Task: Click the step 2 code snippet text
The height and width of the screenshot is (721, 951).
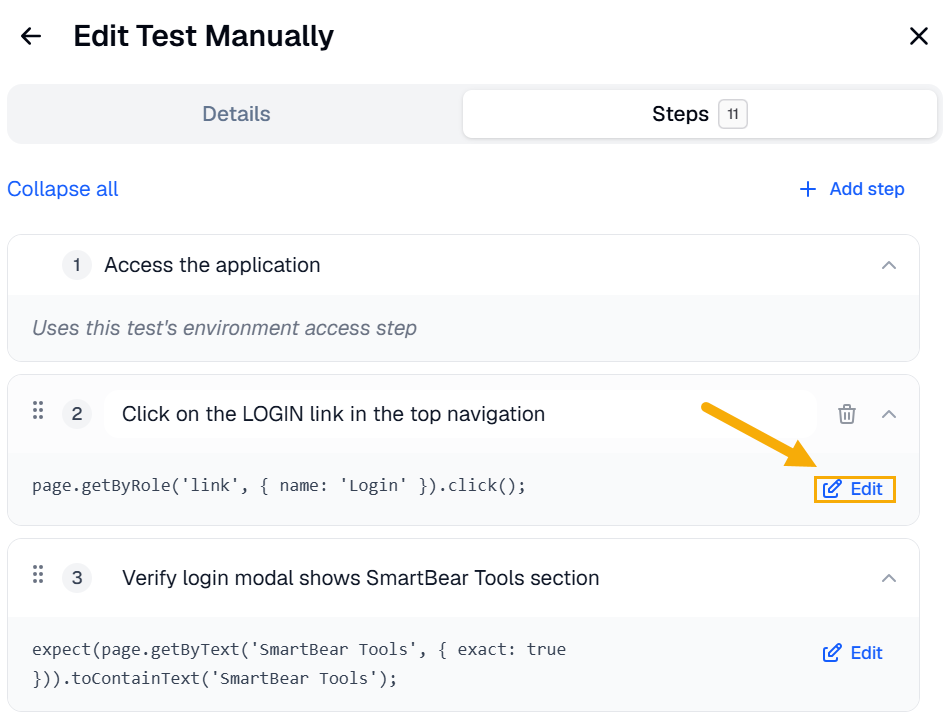Action: tap(279, 486)
